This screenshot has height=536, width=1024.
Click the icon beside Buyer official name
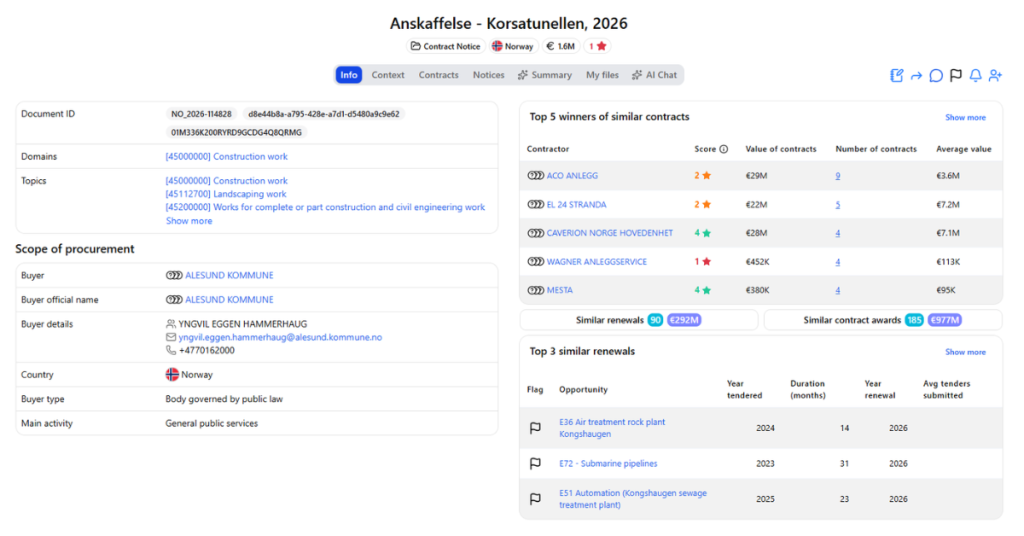174,300
